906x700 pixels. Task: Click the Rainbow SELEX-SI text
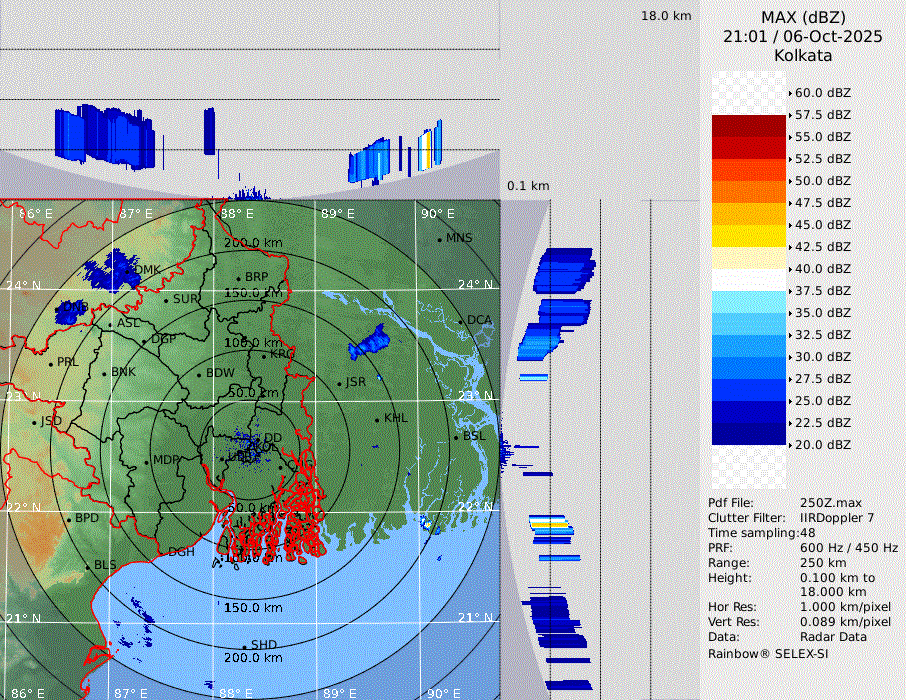tap(768, 654)
